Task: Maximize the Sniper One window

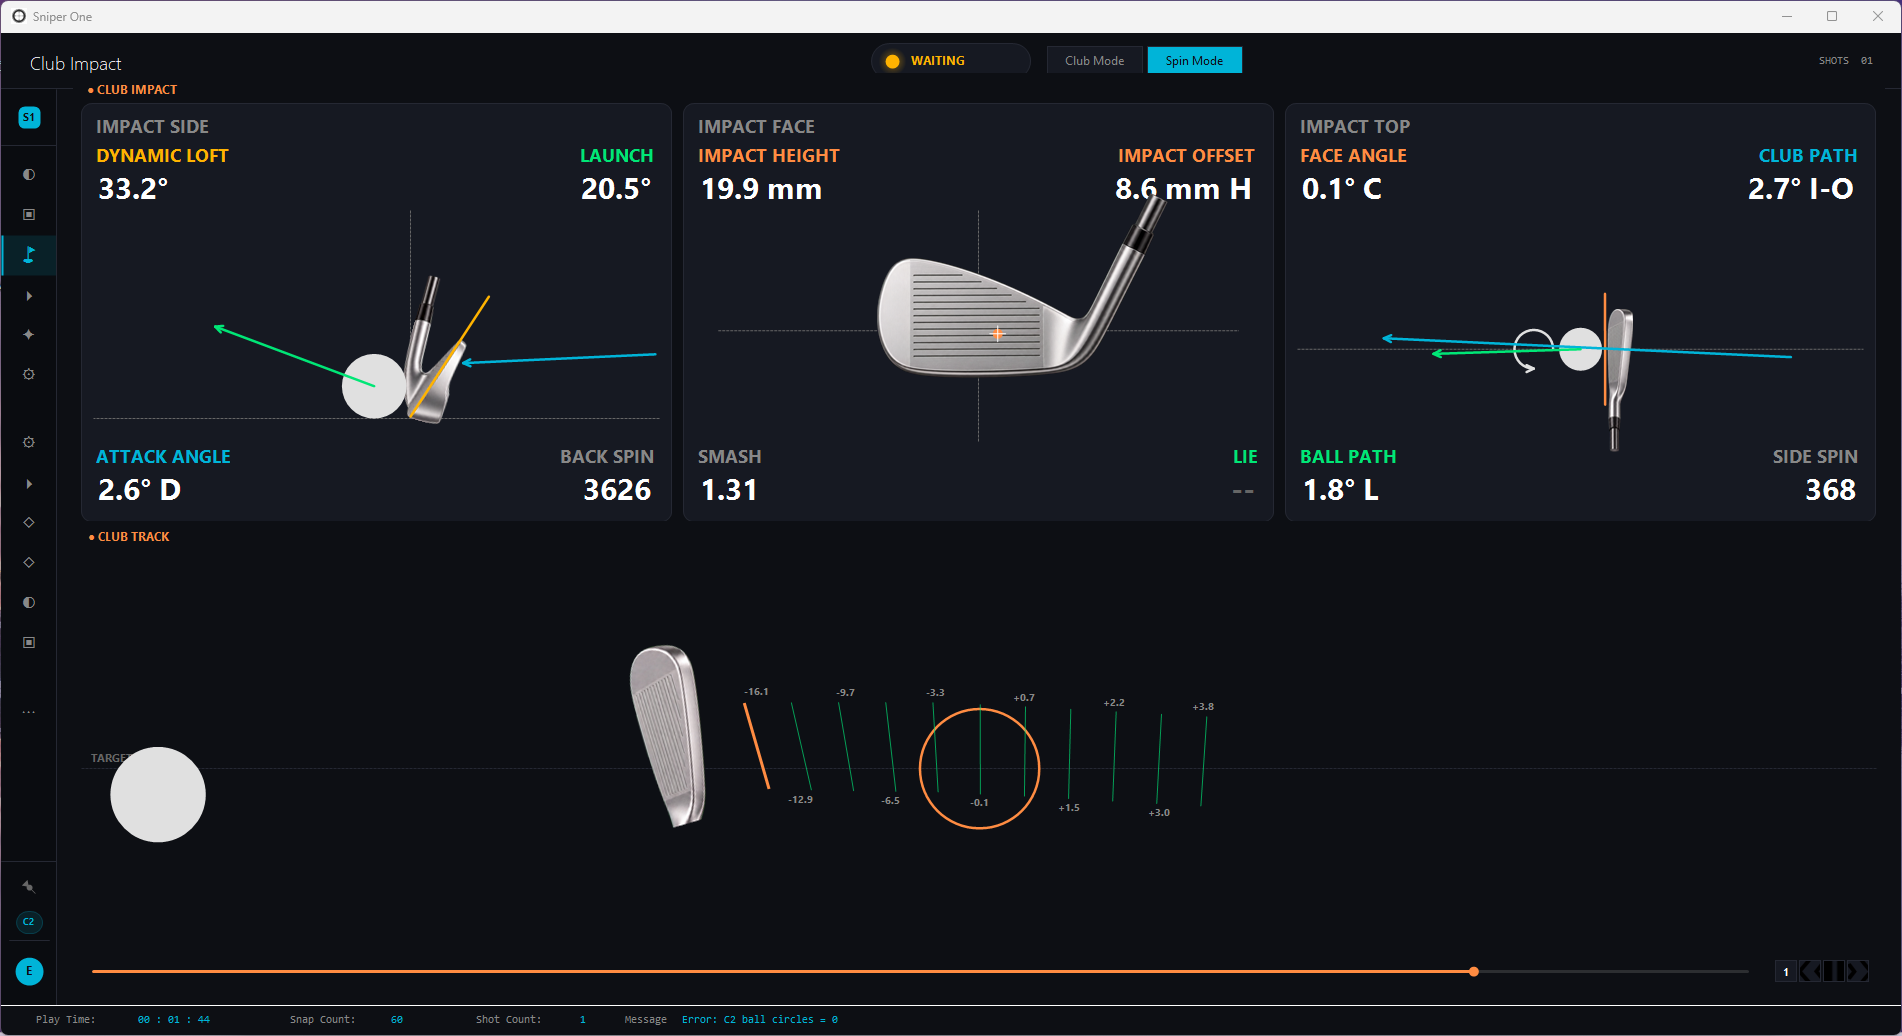Action: click(1832, 16)
